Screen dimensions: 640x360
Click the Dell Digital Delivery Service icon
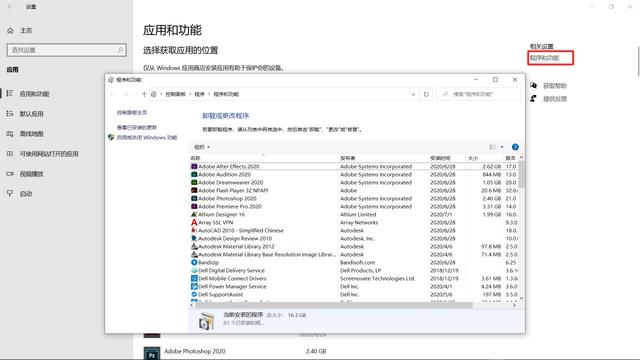pos(194,271)
